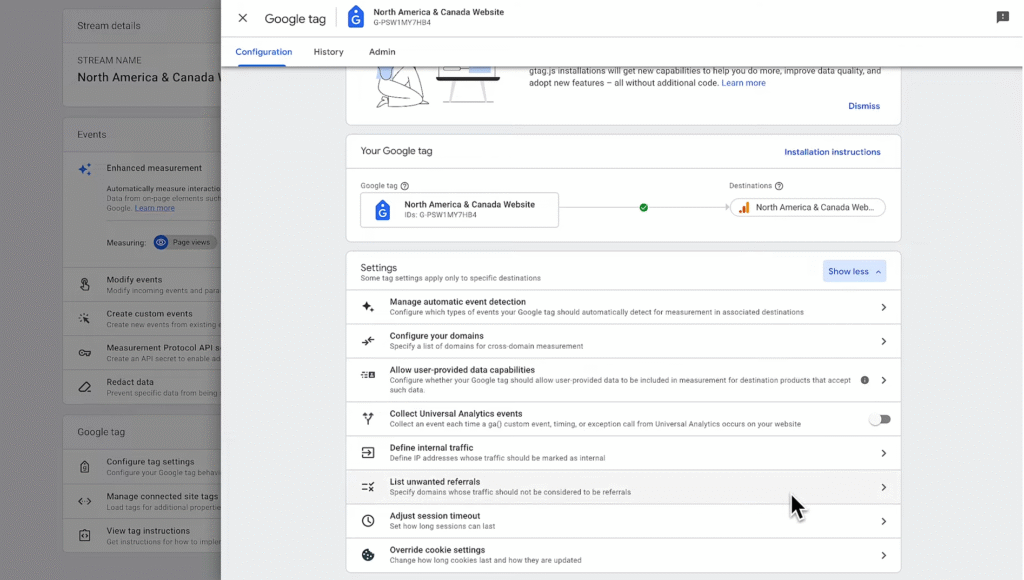Screen dimensions: 1024x580
Task: Click the View tag instructions icon
Action: click(85, 536)
